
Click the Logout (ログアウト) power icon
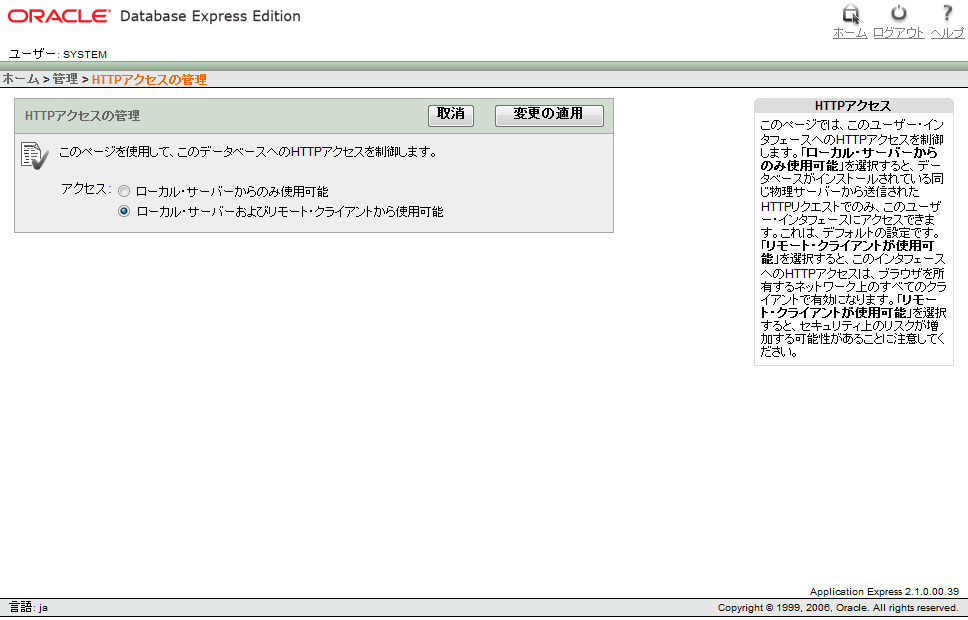pyautogui.click(x=899, y=13)
